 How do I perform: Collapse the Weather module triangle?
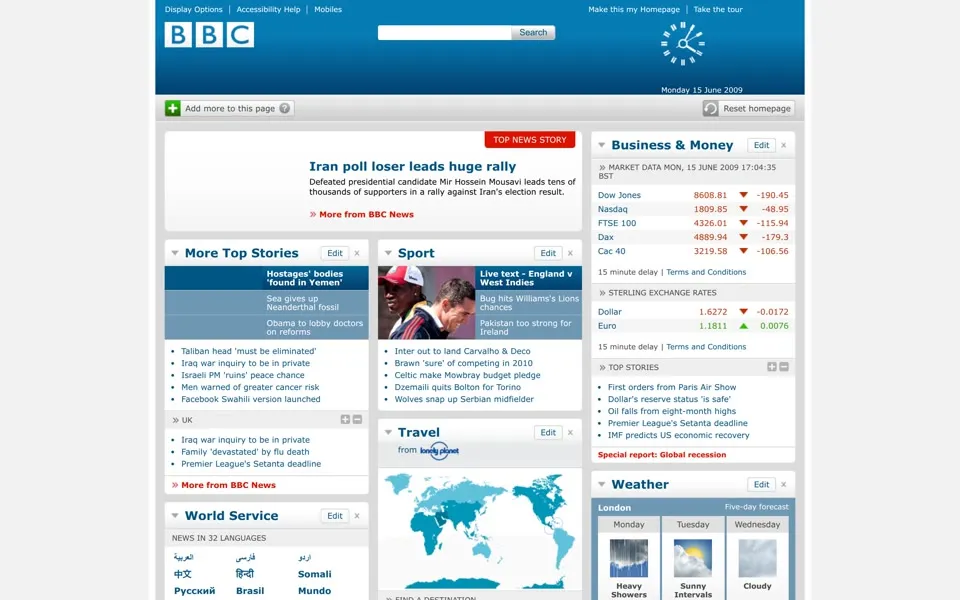click(602, 484)
